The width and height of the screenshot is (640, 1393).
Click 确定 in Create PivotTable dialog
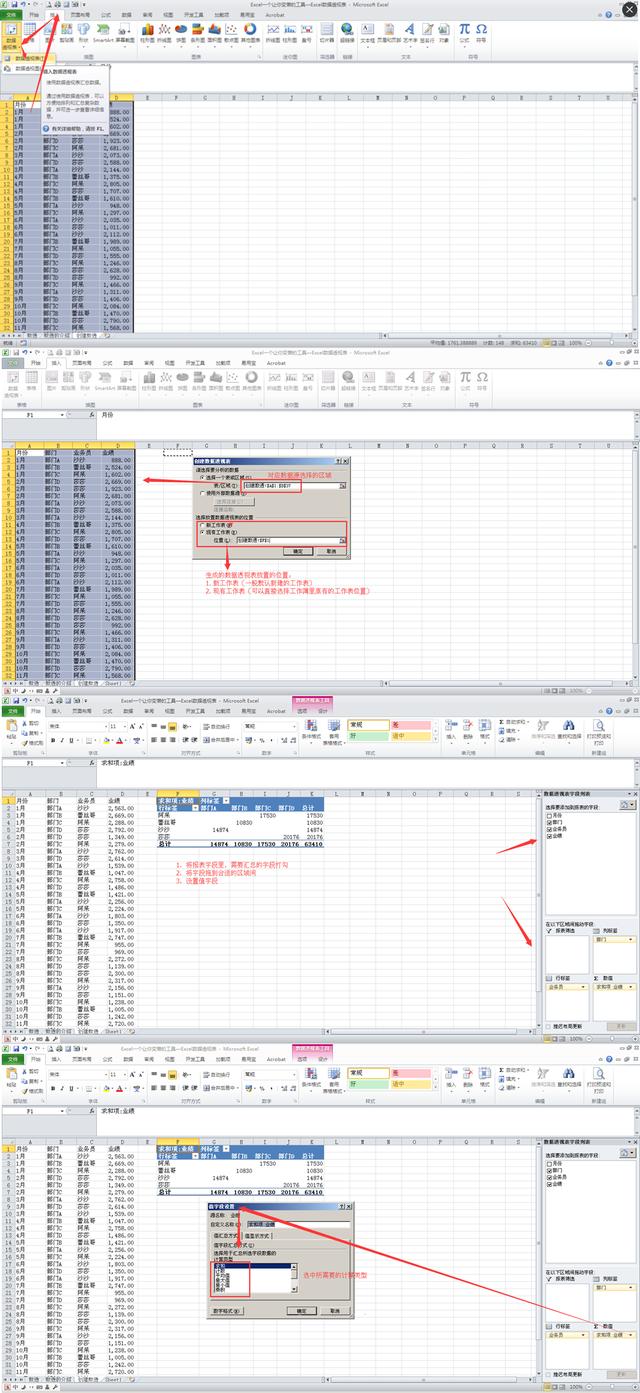point(297,551)
